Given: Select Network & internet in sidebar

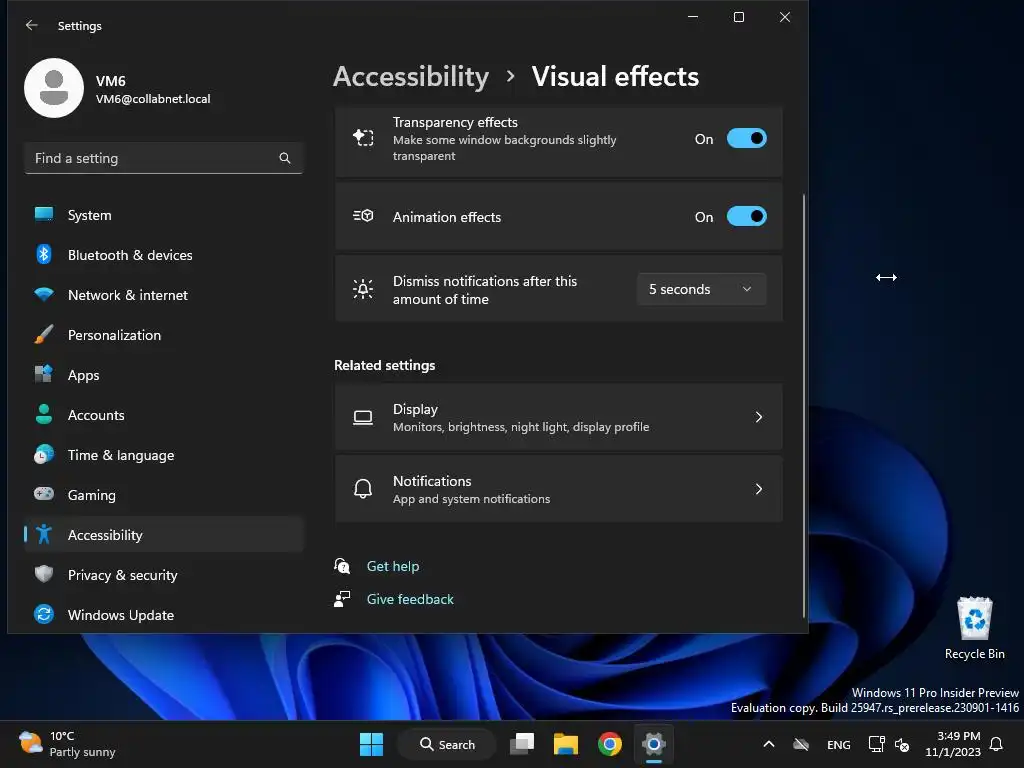Looking at the screenshot, I should click(164, 295).
